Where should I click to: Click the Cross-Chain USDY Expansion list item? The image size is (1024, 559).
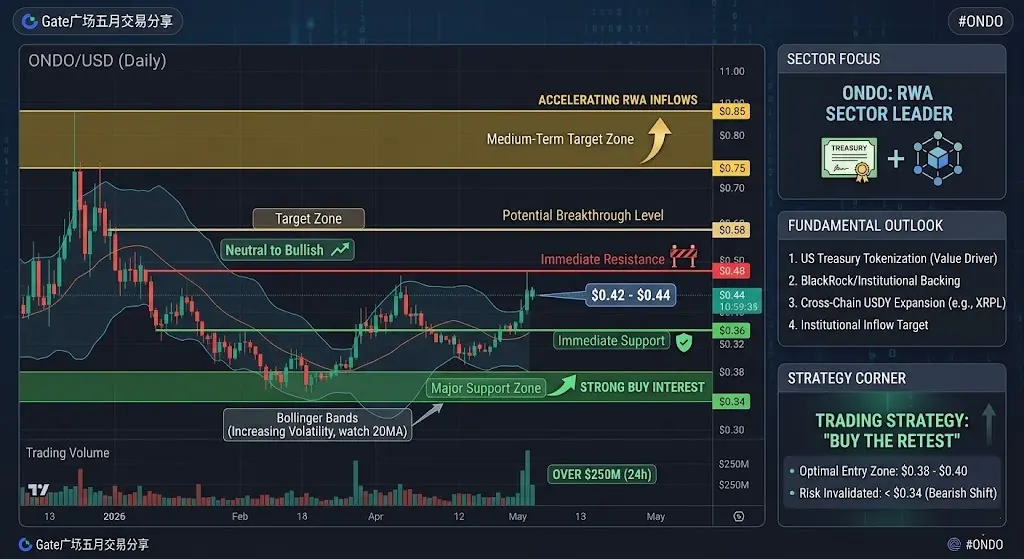click(897, 303)
